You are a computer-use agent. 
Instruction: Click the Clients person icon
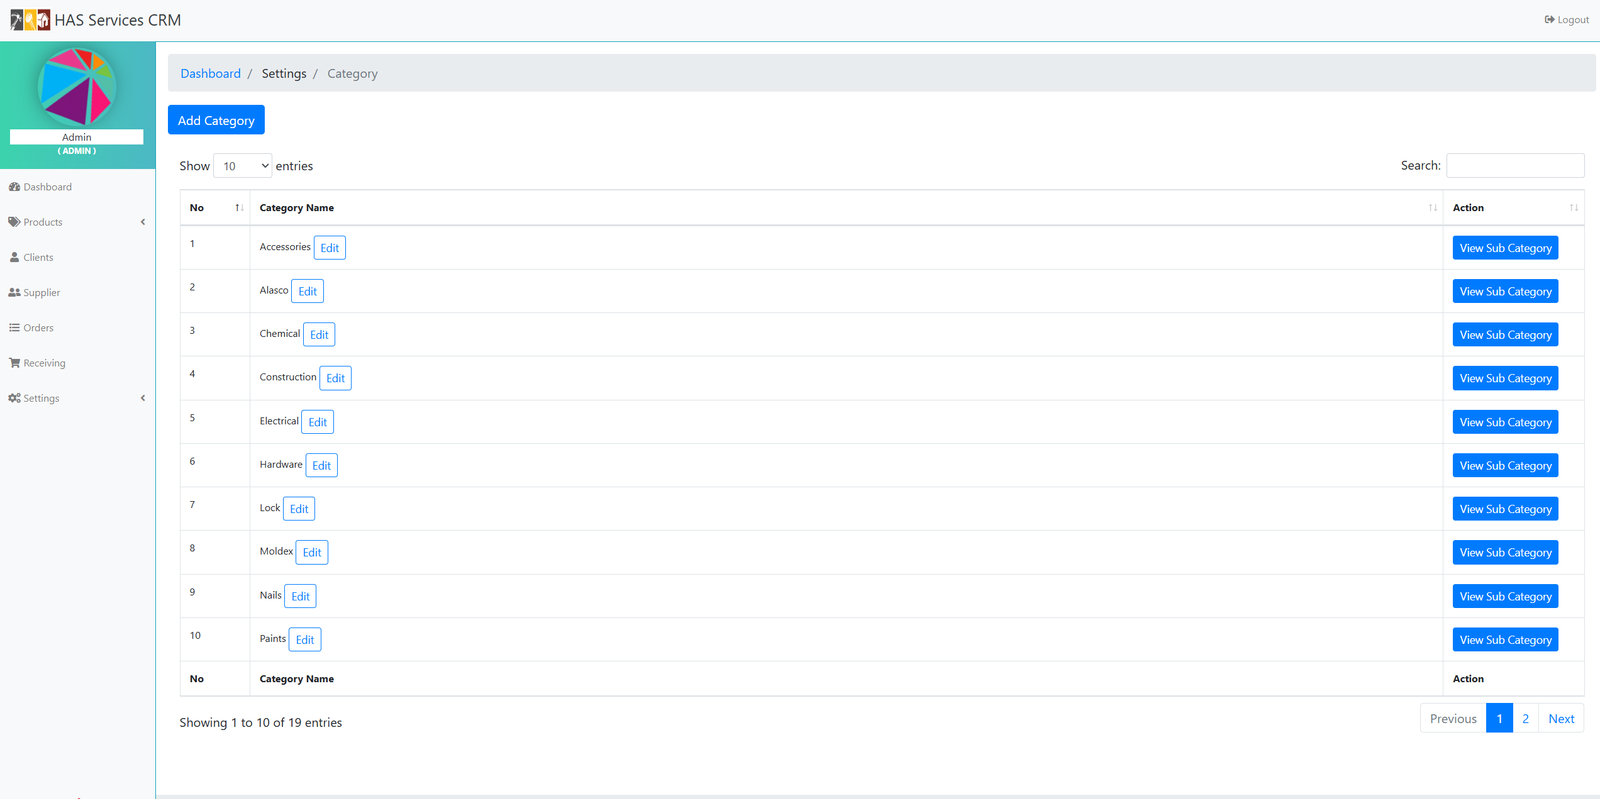14,257
